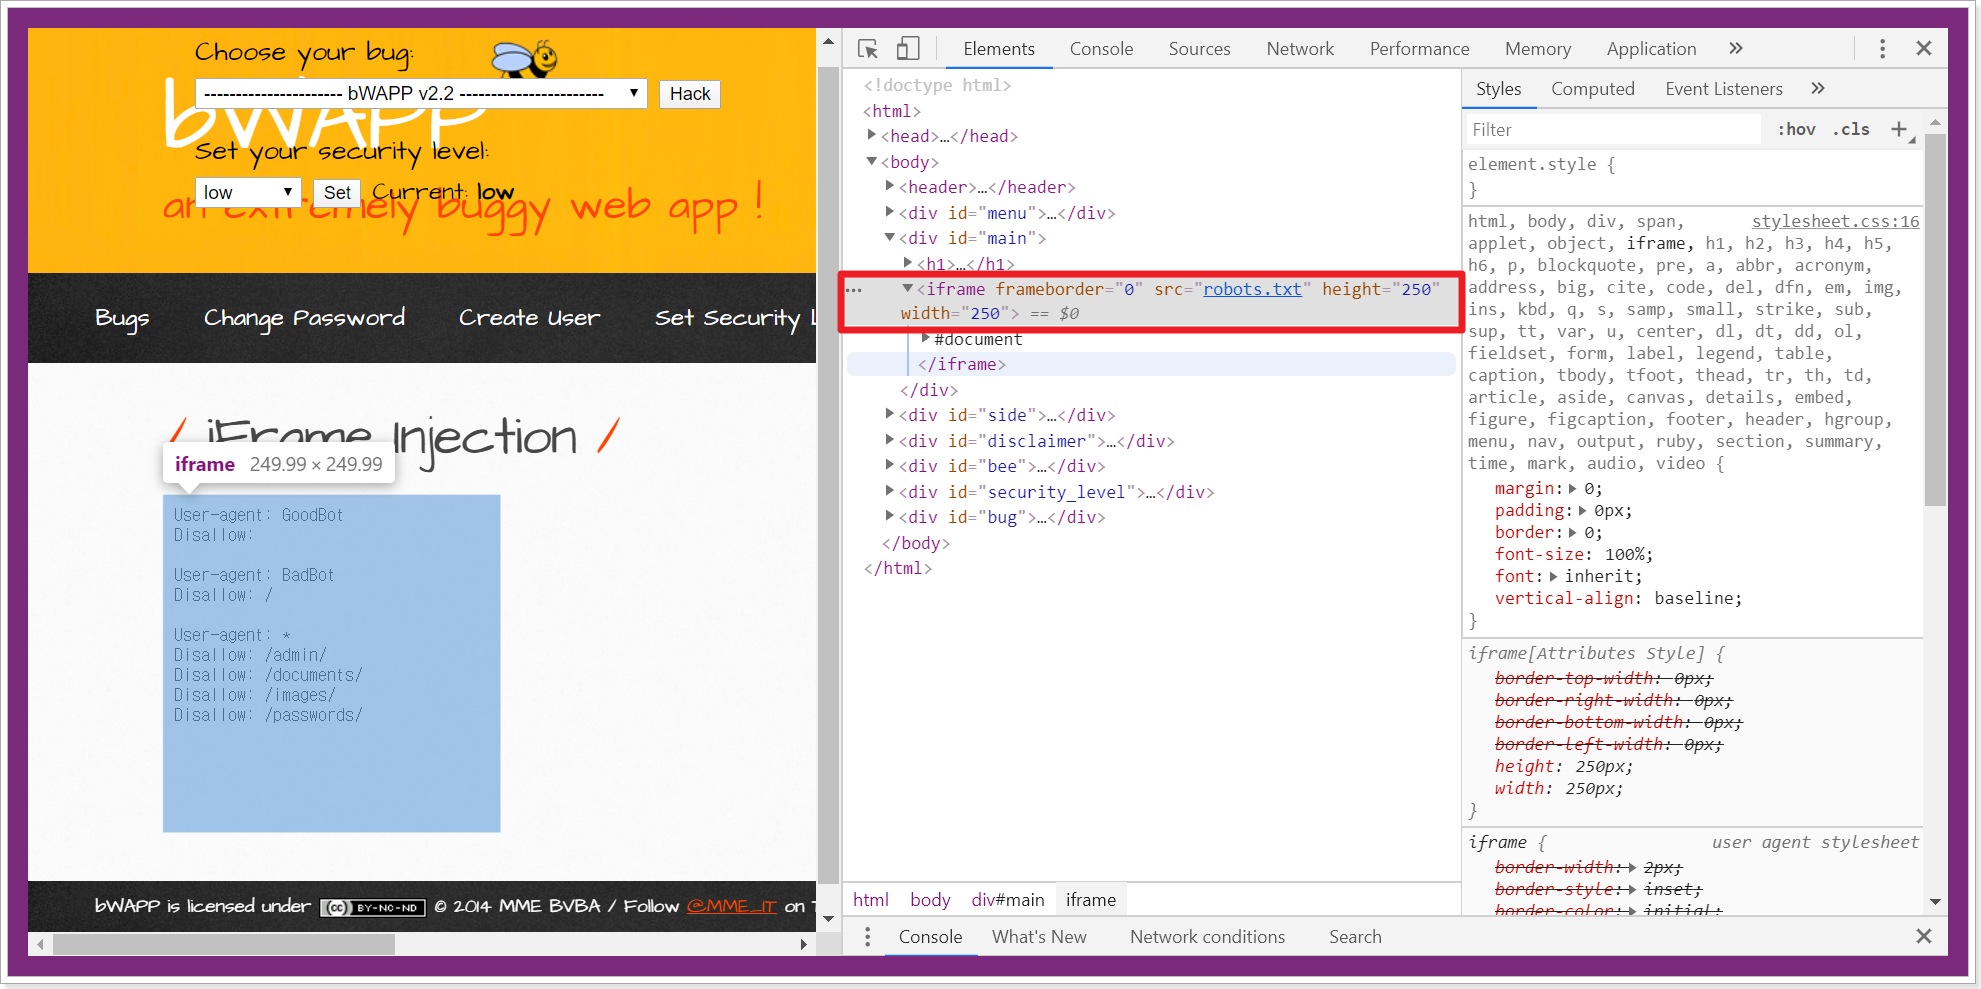
Task: Click the bee logo image
Action: pyautogui.click(x=526, y=60)
